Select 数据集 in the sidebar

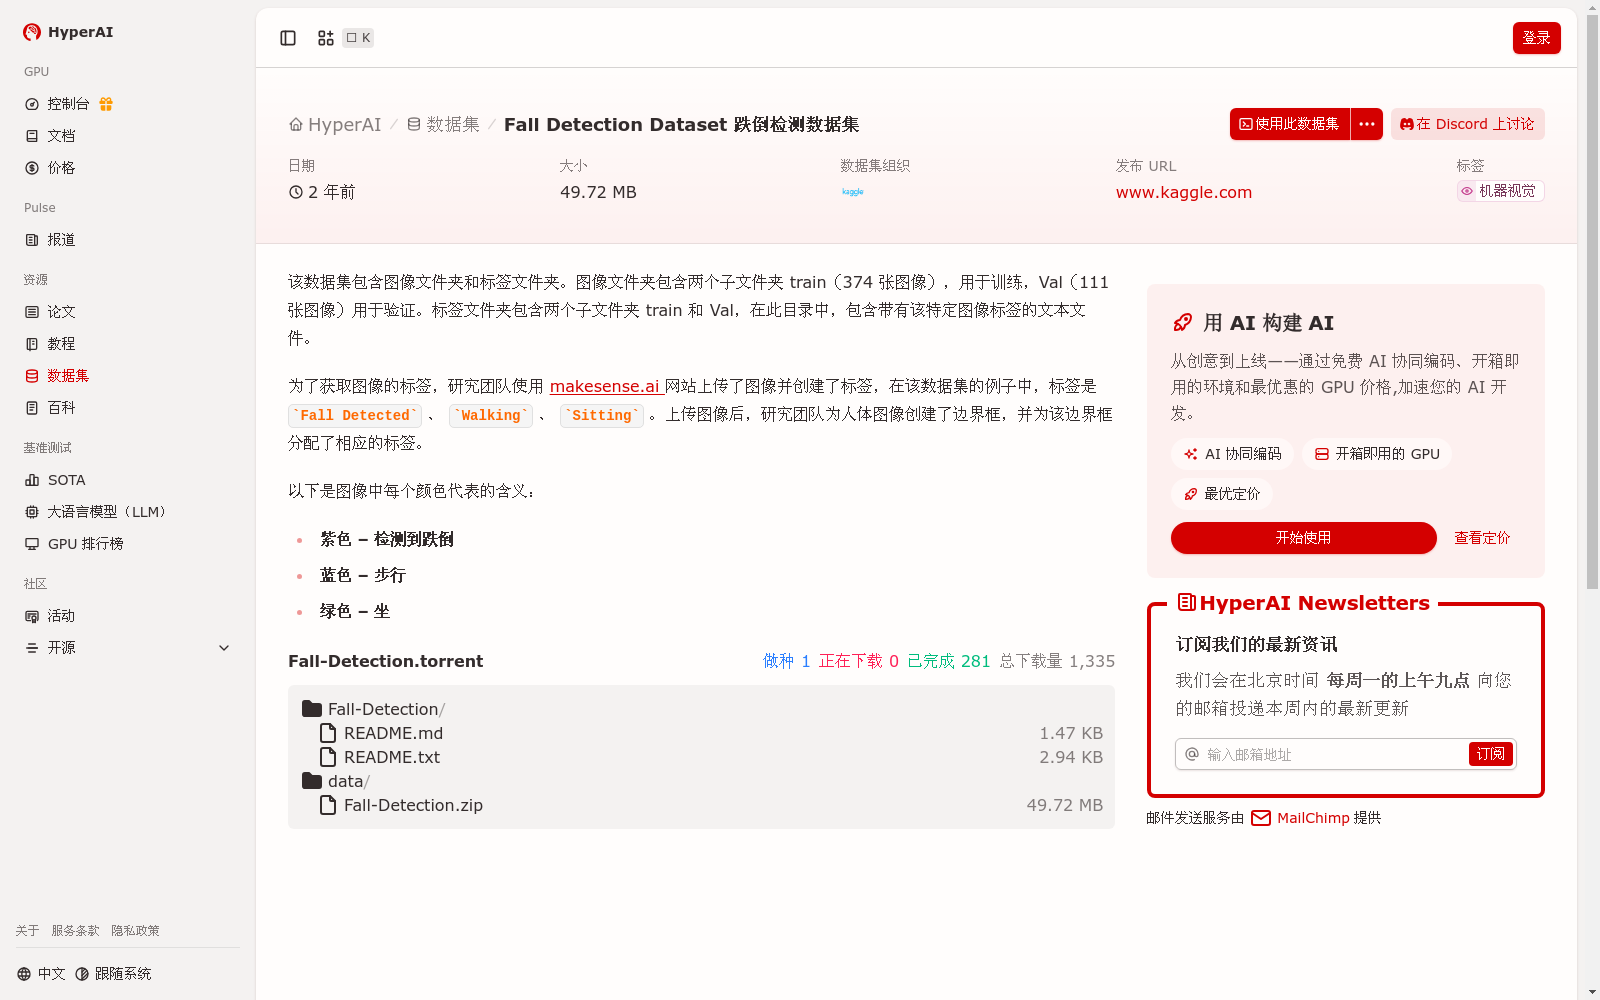[x=57, y=376]
